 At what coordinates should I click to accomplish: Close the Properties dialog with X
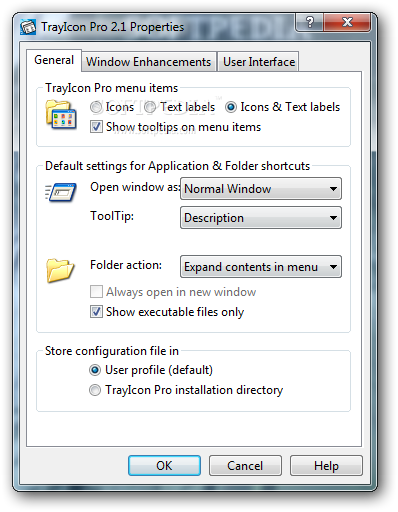[x=347, y=22]
